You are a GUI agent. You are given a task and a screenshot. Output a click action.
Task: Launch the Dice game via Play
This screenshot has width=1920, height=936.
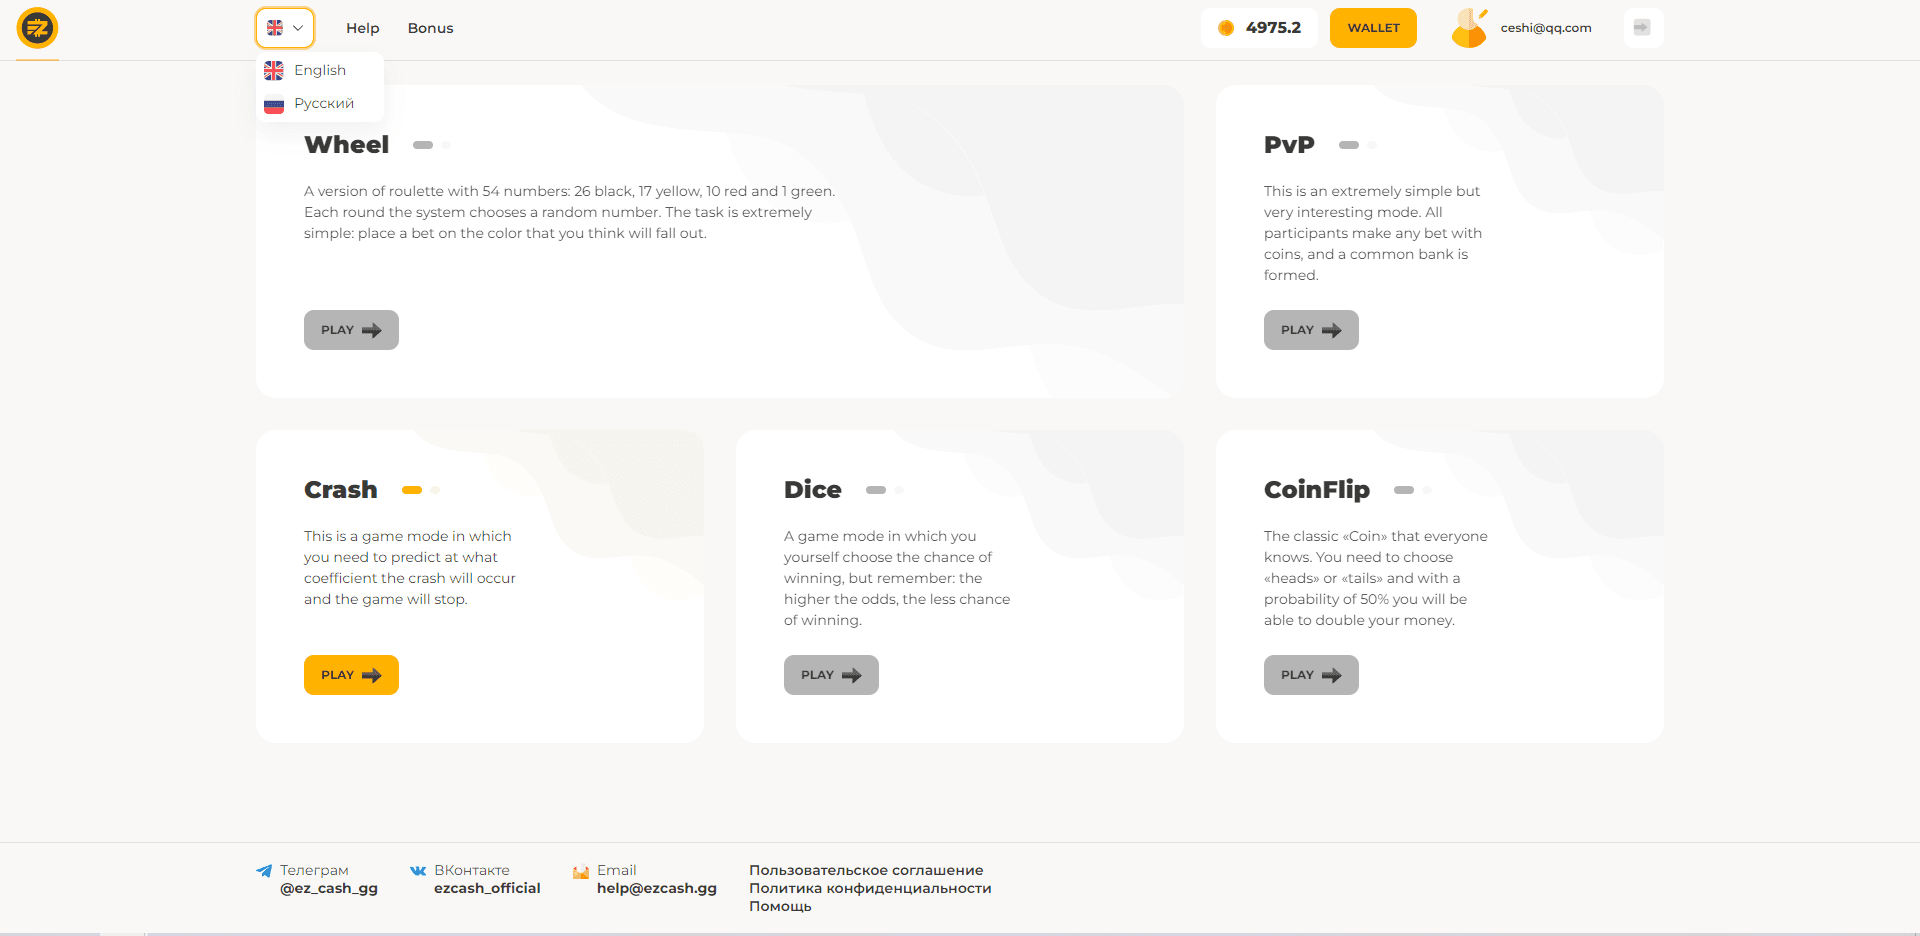coord(831,675)
